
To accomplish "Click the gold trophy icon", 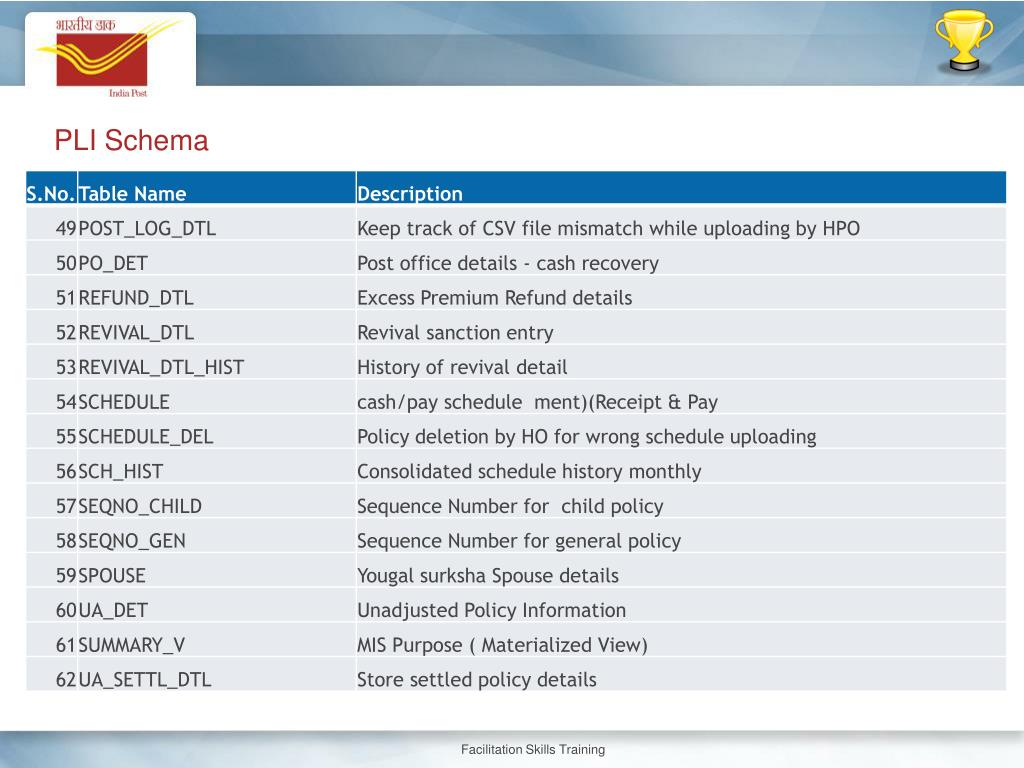I will pos(964,40).
